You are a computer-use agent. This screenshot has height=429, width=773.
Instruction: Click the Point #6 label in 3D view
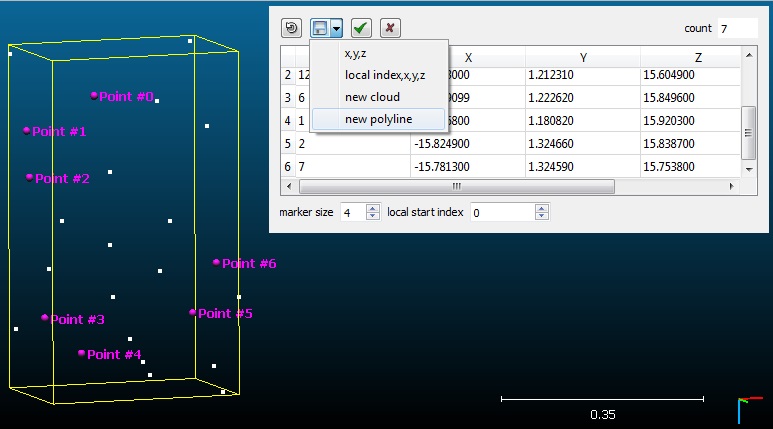click(x=249, y=264)
